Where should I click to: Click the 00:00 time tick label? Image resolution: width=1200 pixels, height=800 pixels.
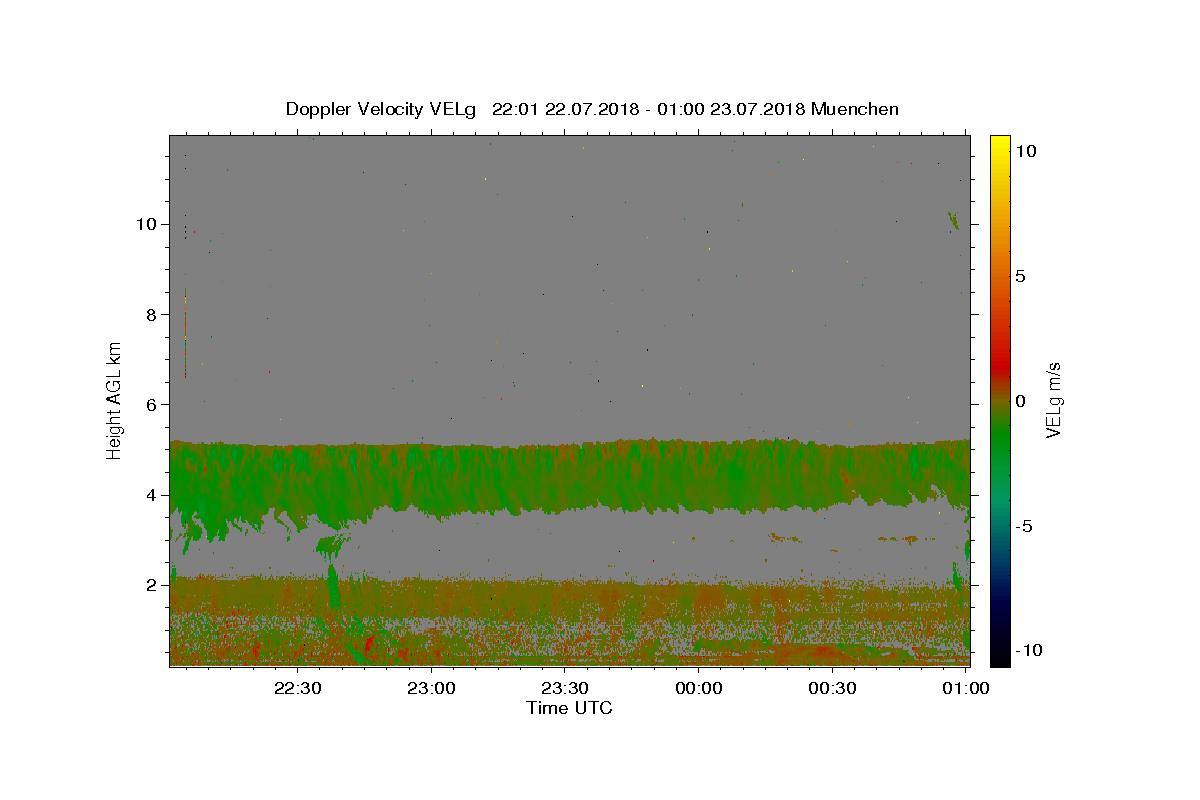click(699, 688)
